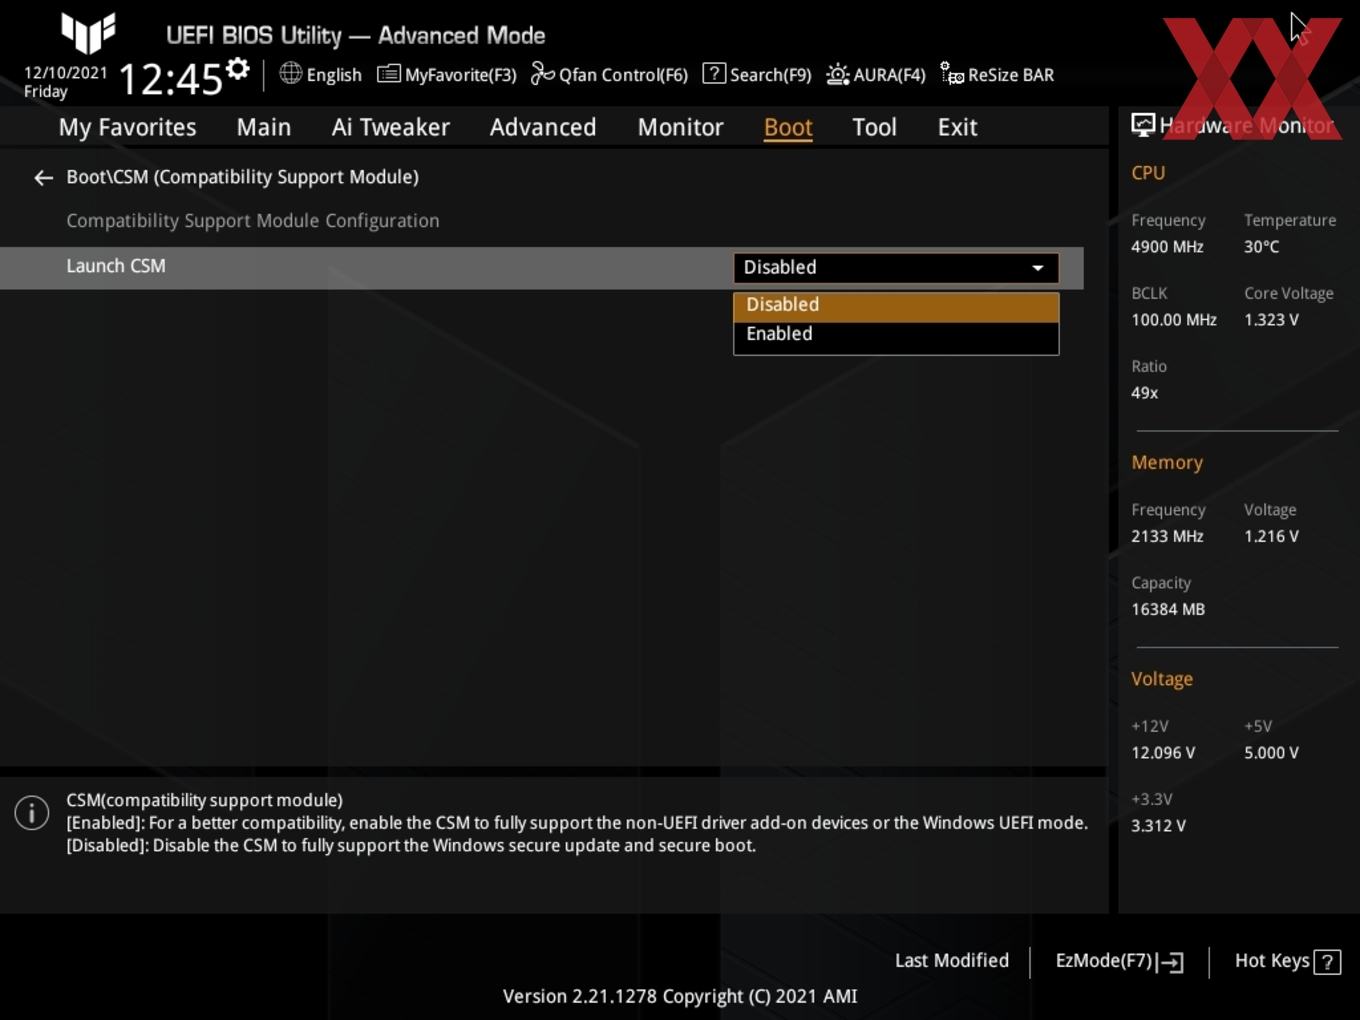Click the Launch CSM setting row label

(116, 266)
